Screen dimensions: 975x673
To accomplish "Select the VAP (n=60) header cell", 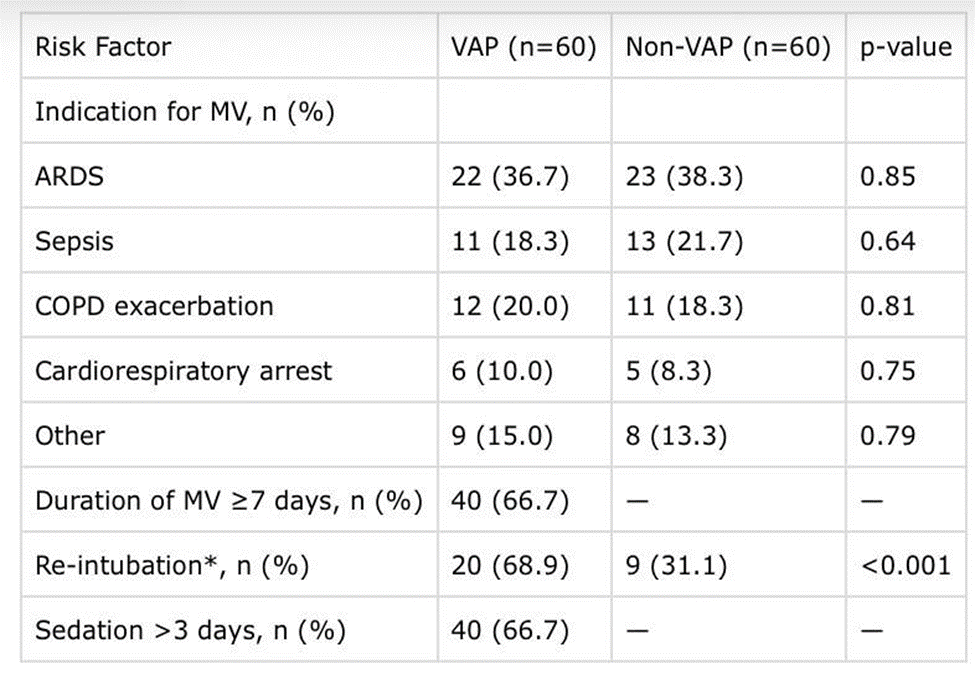I will coord(524,47).
